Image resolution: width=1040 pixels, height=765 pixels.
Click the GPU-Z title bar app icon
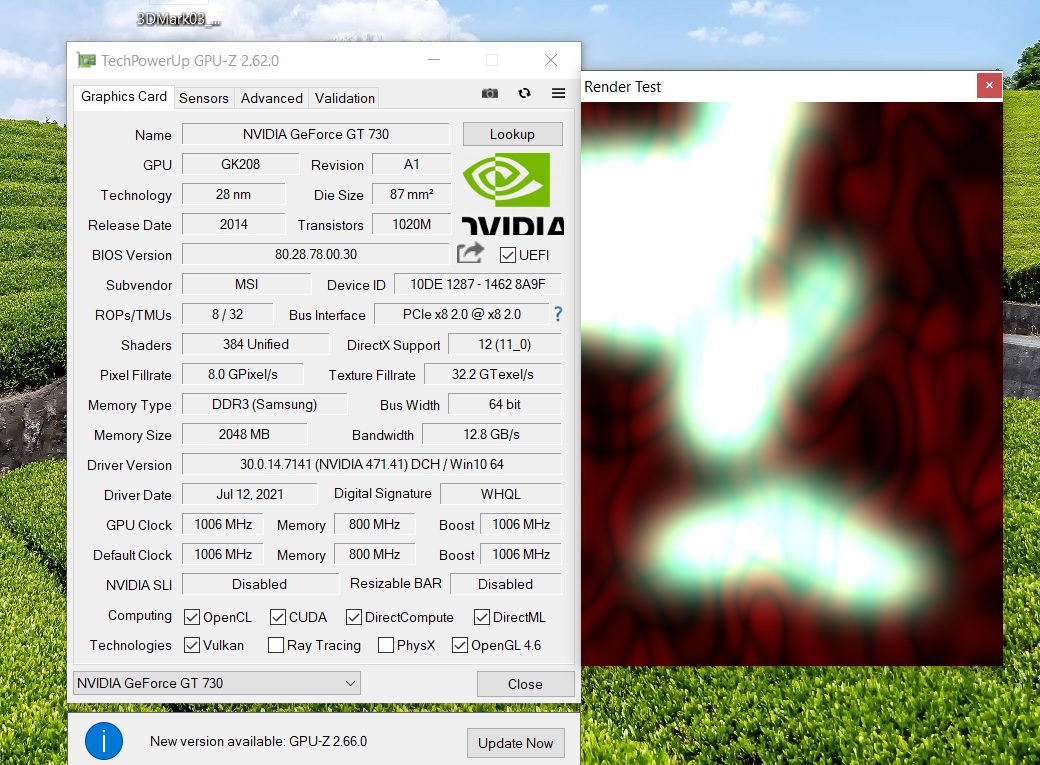86,60
